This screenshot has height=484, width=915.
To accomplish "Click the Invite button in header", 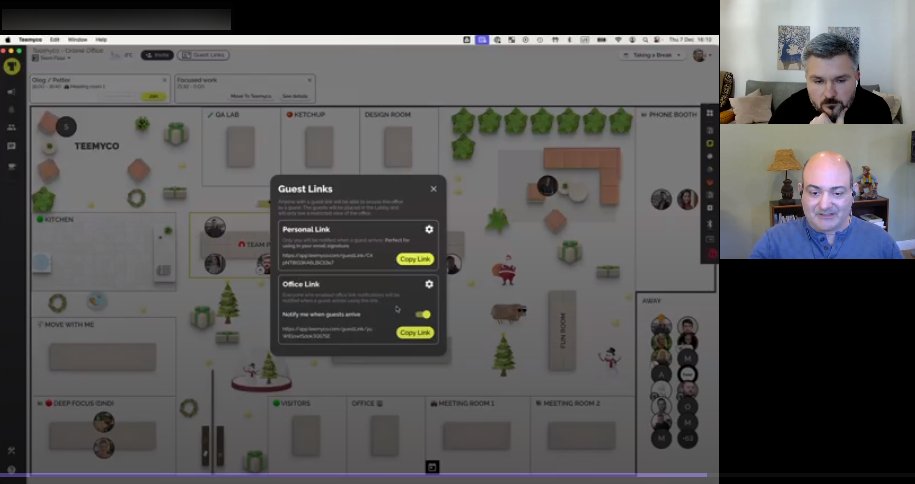I will point(157,55).
